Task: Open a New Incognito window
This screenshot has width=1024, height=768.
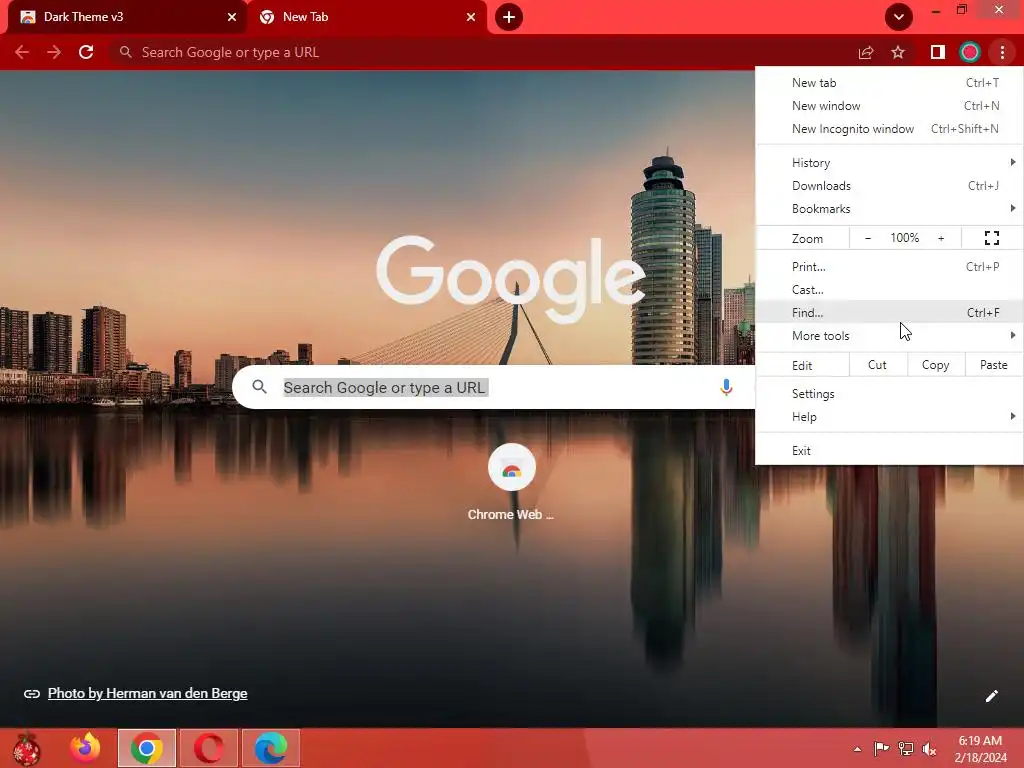Action: 889,129
